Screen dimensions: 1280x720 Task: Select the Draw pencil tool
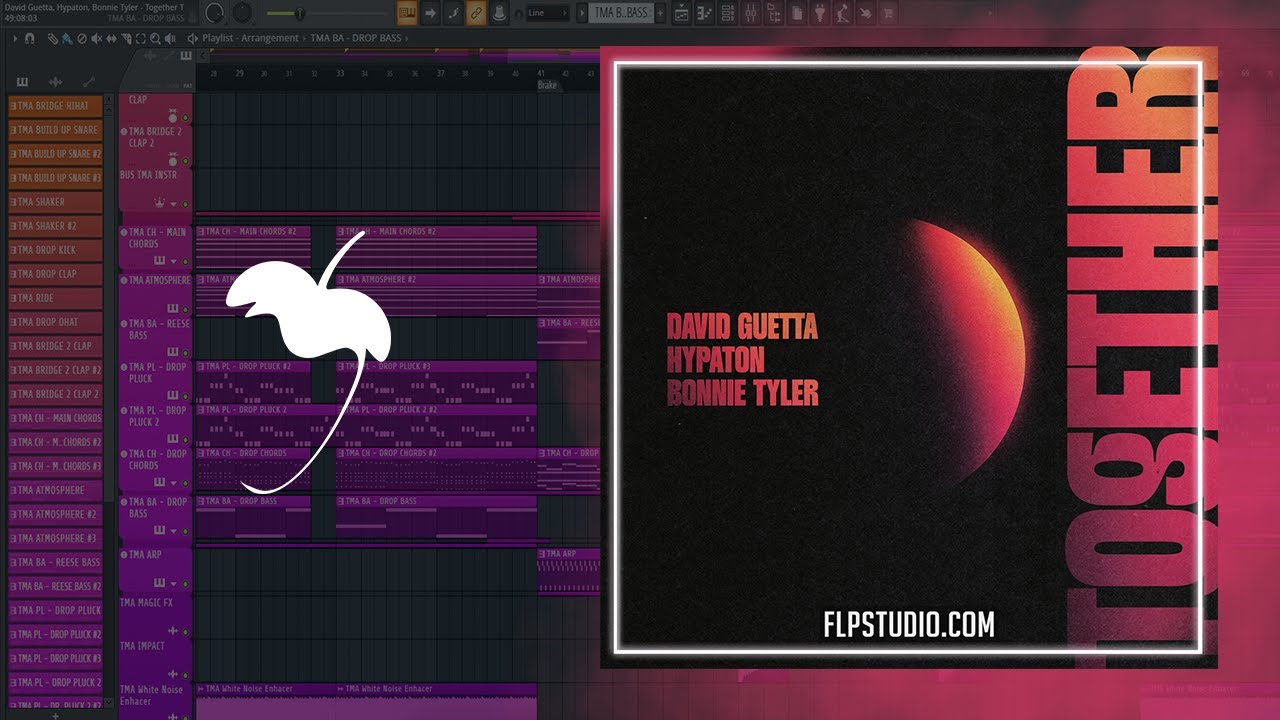tap(52, 38)
